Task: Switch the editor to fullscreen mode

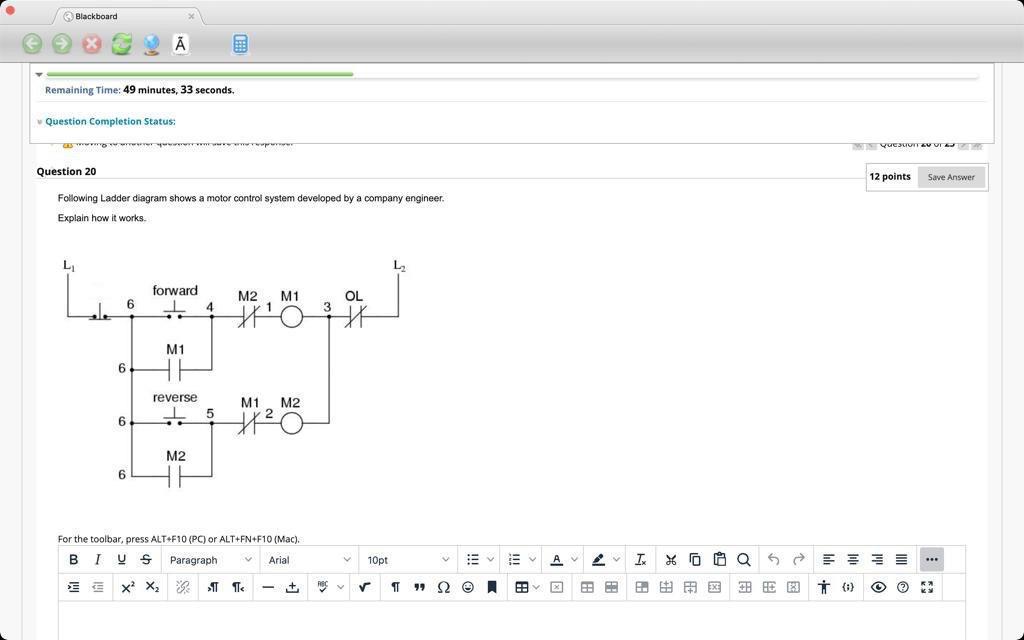Action: click(927, 587)
